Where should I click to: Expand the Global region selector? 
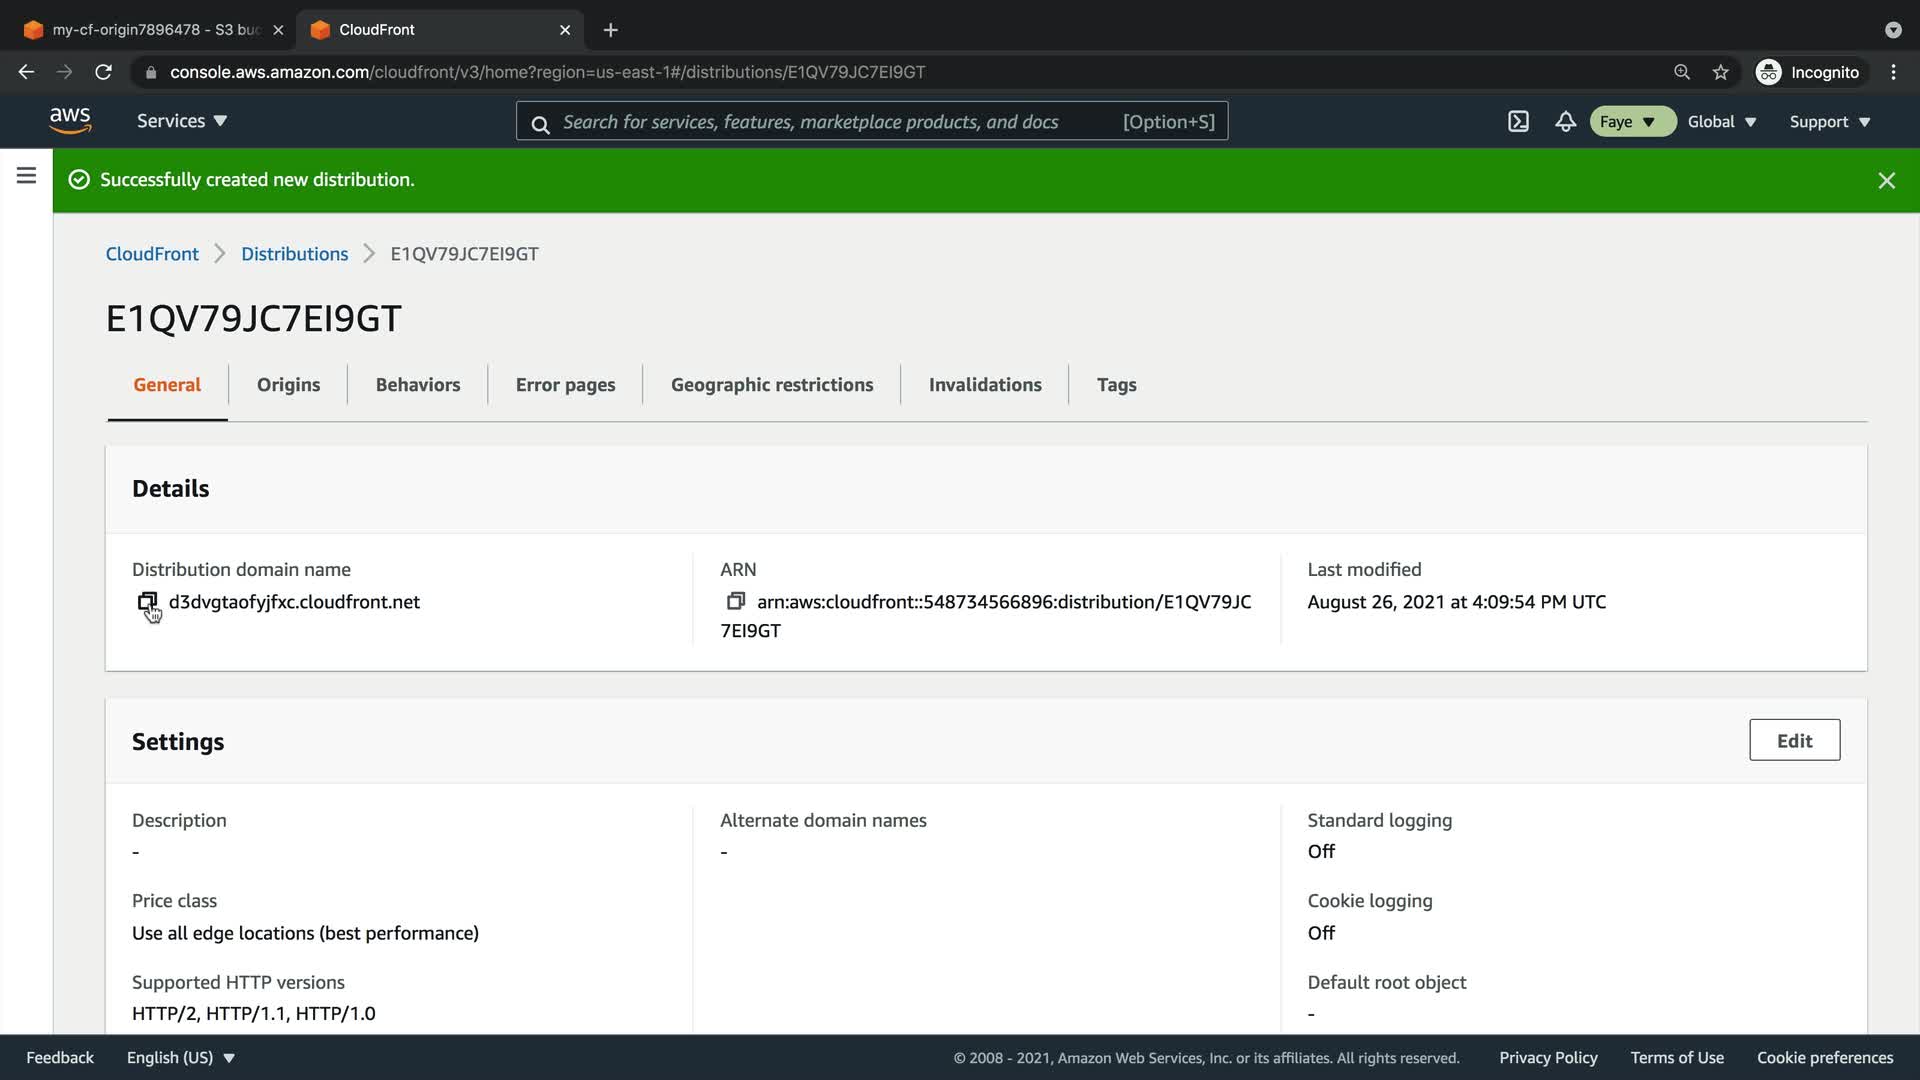tap(1721, 121)
